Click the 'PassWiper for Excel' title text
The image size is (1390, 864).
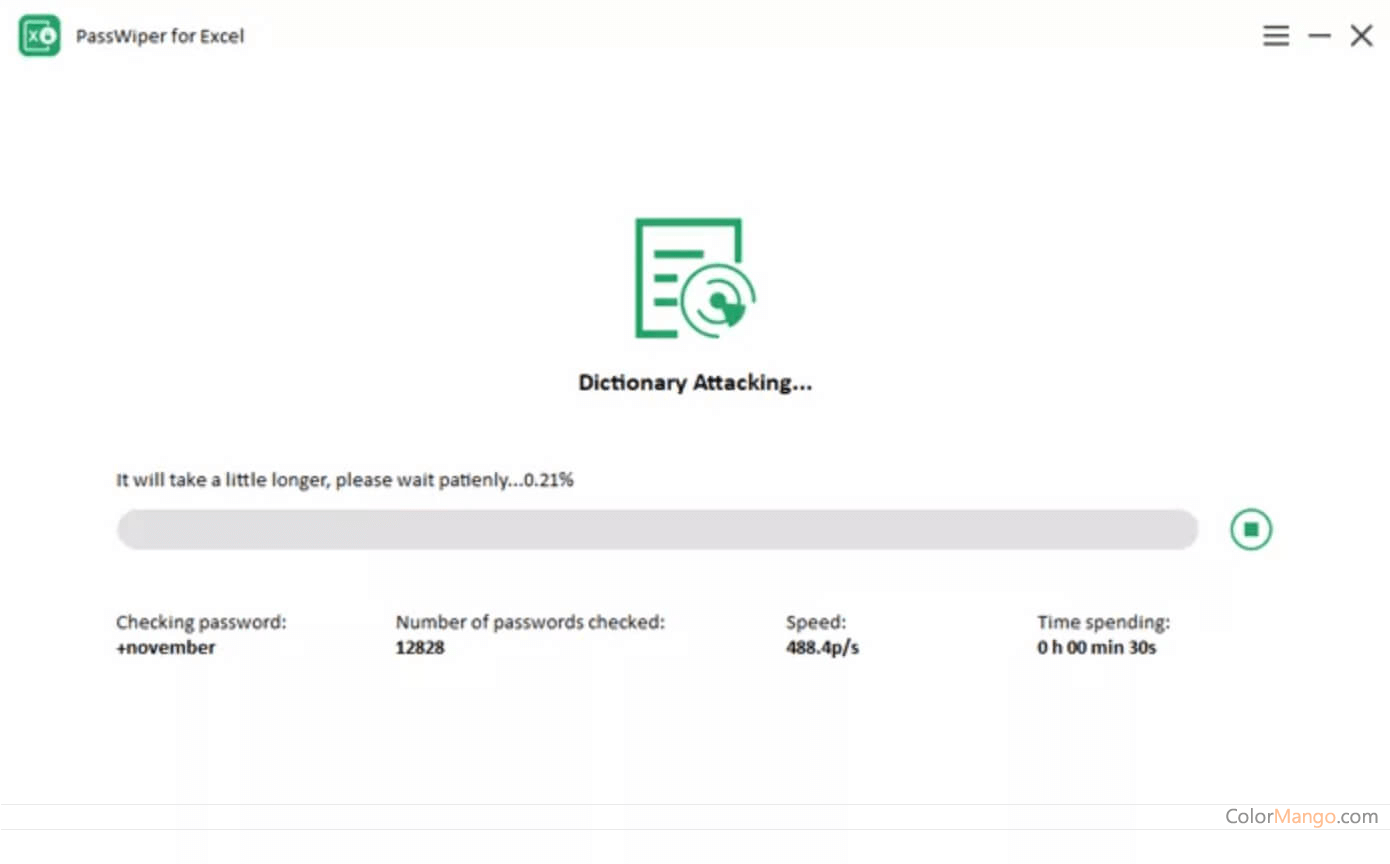click(x=160, y=36)
